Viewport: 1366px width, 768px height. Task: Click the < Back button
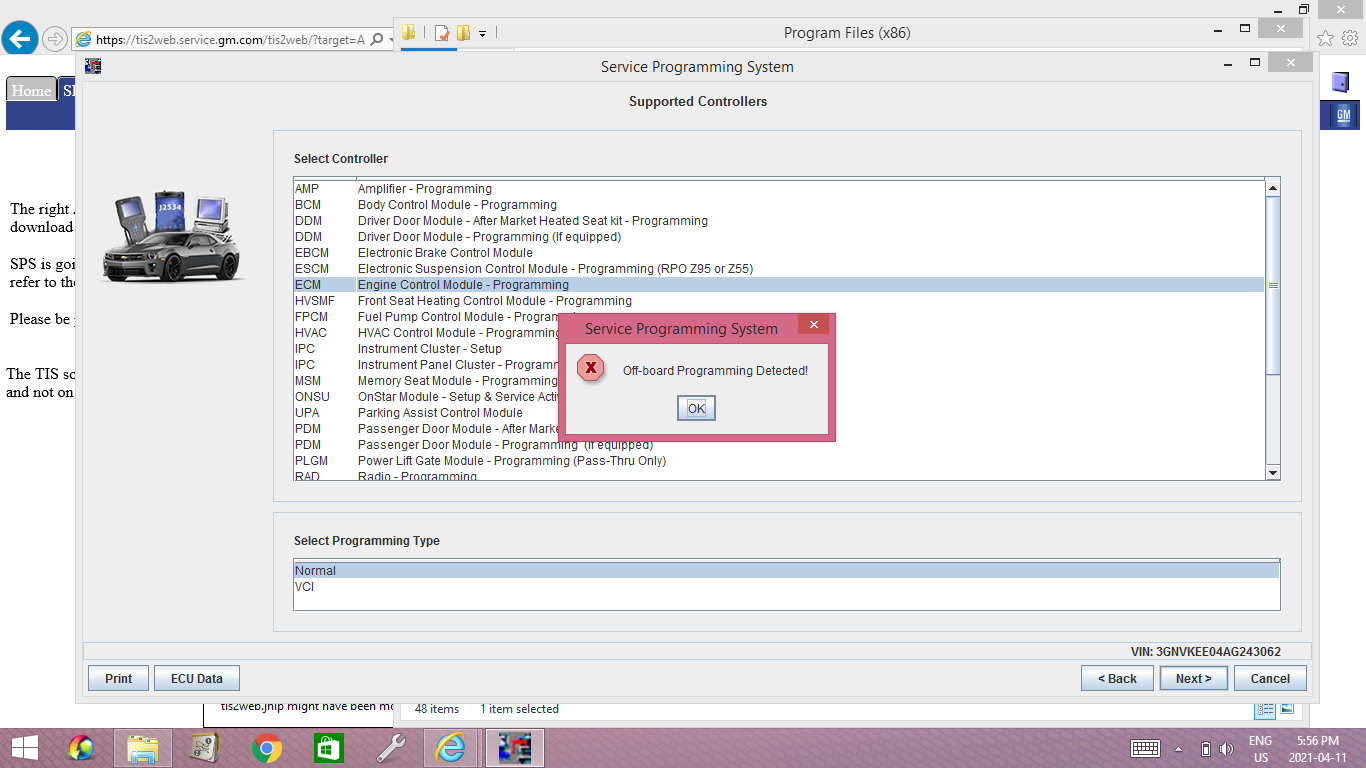click(1117, 678)
